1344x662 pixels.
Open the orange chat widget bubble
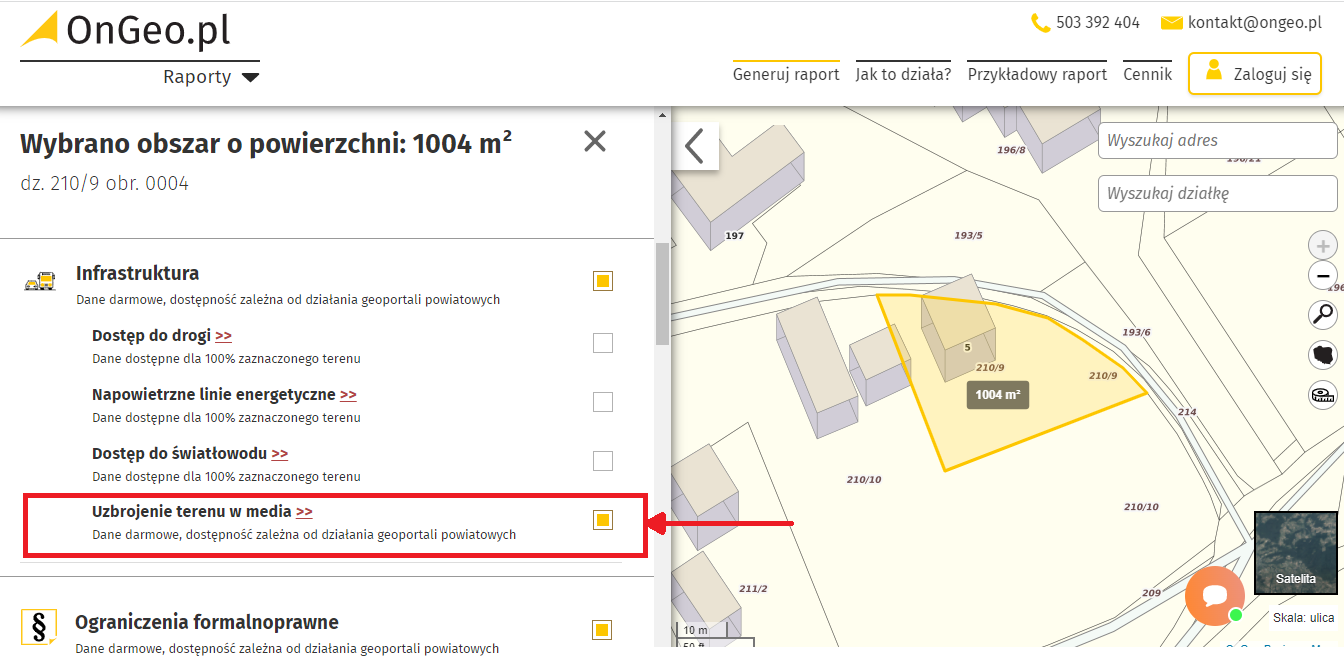(1214, 596)
